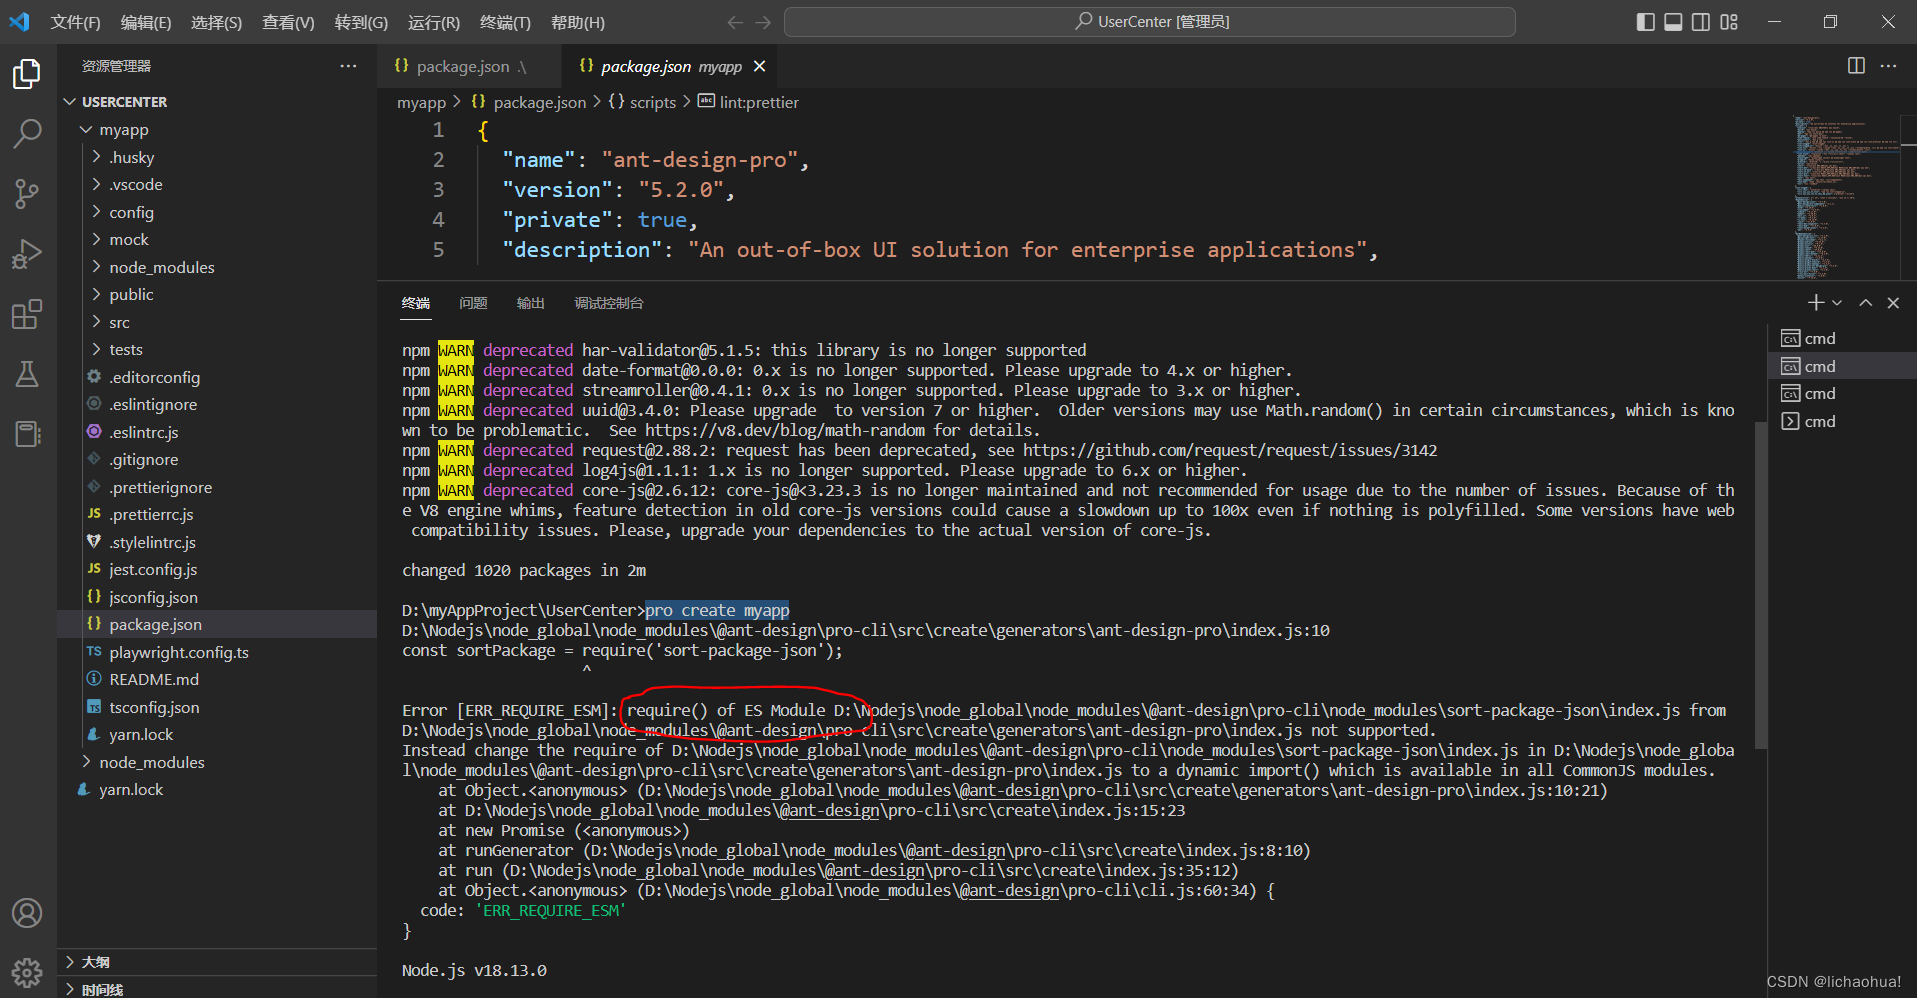Open the launch profile dropdown arrow

click(1837, 303)
